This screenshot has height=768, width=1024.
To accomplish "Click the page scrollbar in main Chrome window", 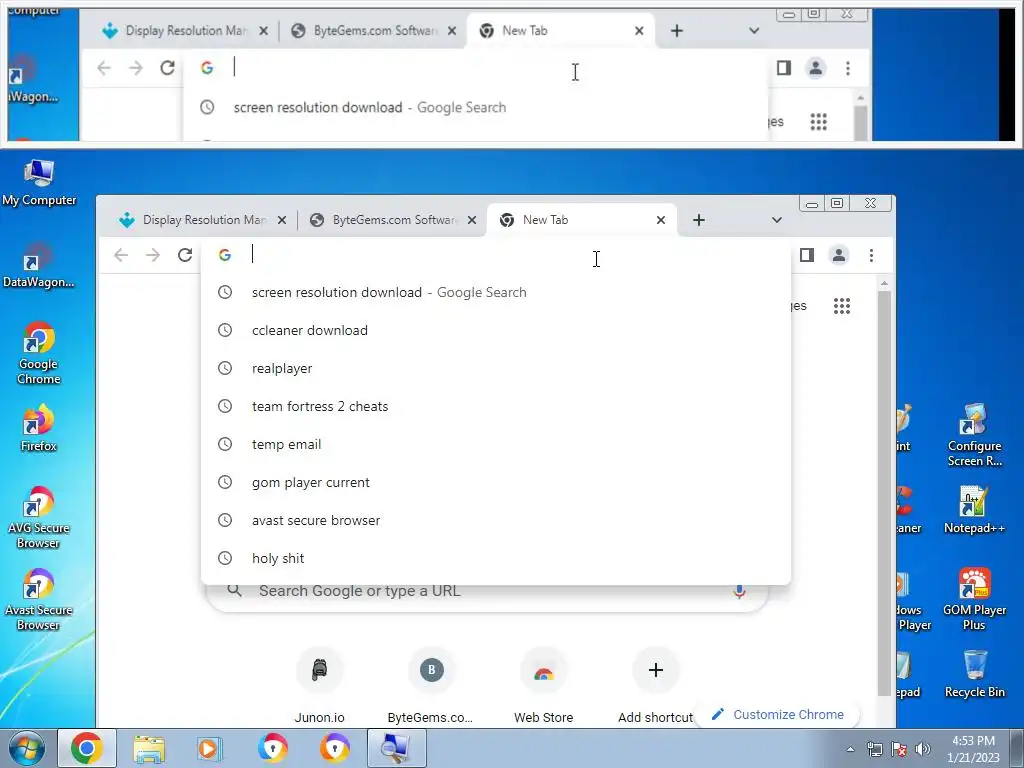I will point(884,493).
